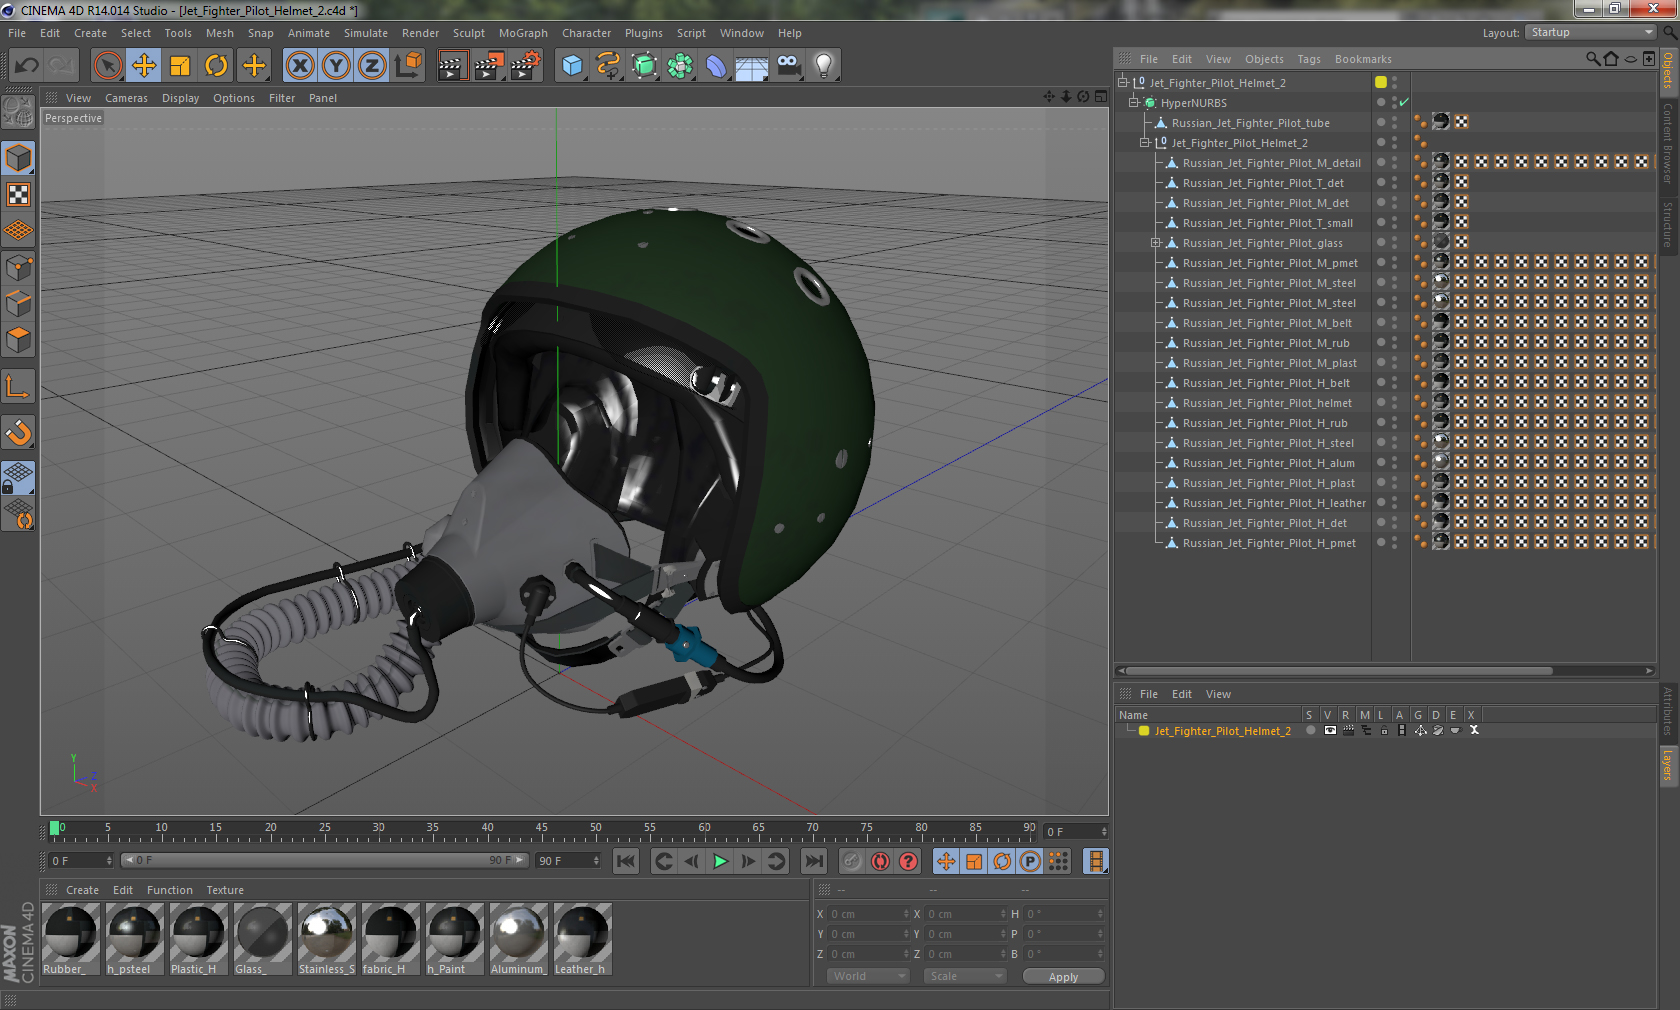Open the Spline pen tools icon
Viewport: 1680px width, 1010px height.
tap(608, 66)
